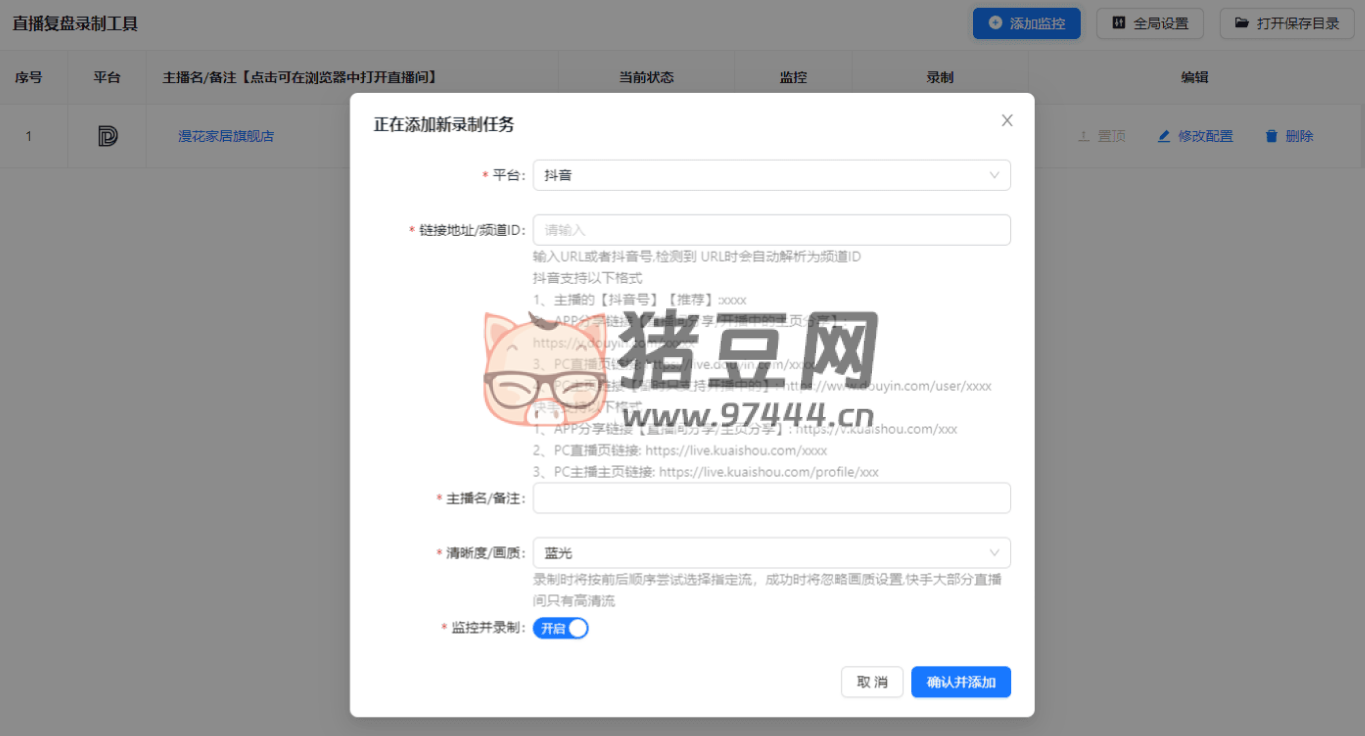This screenshot has width=1365, height=736.
Task: Click the 平台 column header
Action: 107,77
